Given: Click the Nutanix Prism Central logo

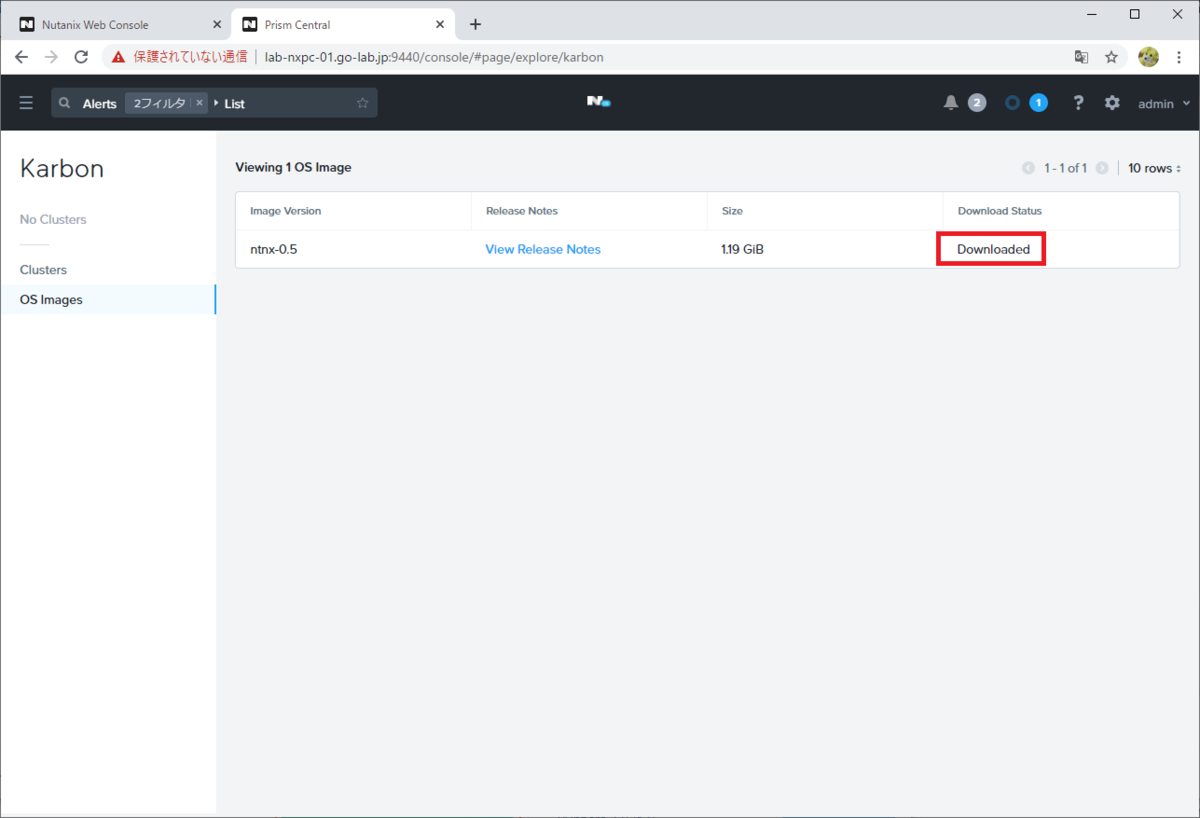Looking at the screenshot, I should (599, 101).
